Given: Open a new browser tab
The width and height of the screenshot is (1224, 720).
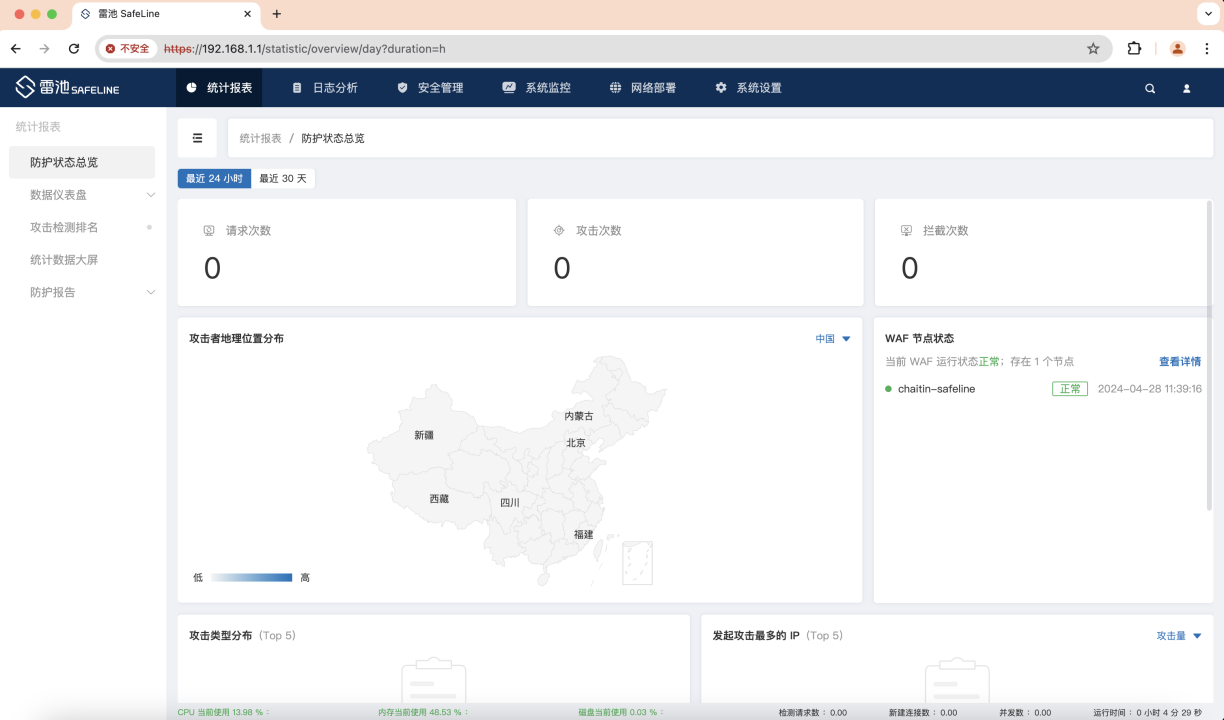Looking at the screenshot, I should tap(277, 14).
